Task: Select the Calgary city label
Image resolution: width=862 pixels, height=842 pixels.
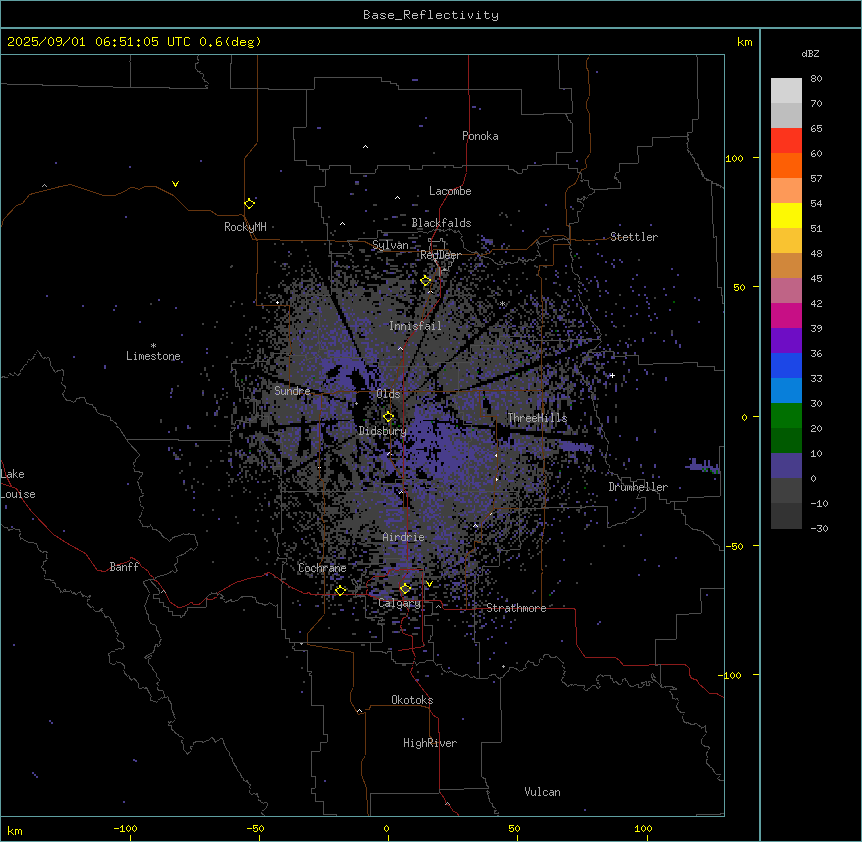Action: [399, 603]
